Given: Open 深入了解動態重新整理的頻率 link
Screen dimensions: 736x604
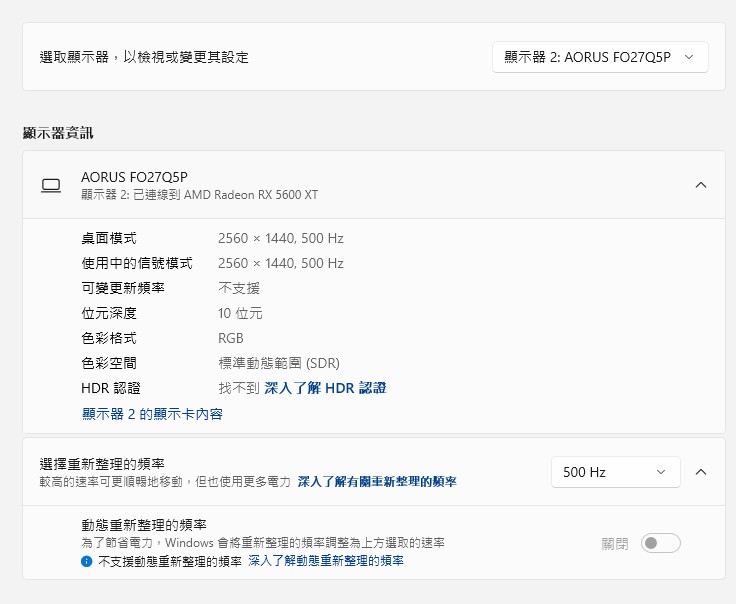Looking at the screenshot, I should pos(326,562).
